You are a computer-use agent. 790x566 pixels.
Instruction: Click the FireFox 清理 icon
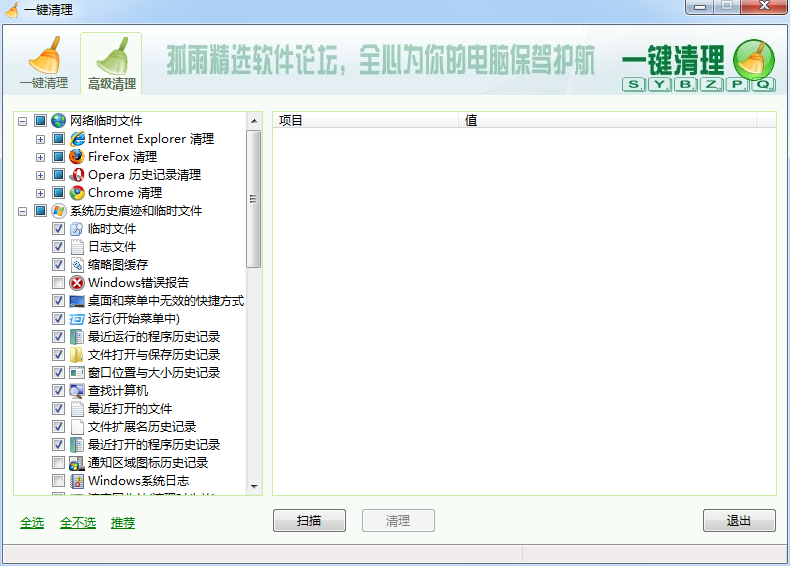click(77, 157)
